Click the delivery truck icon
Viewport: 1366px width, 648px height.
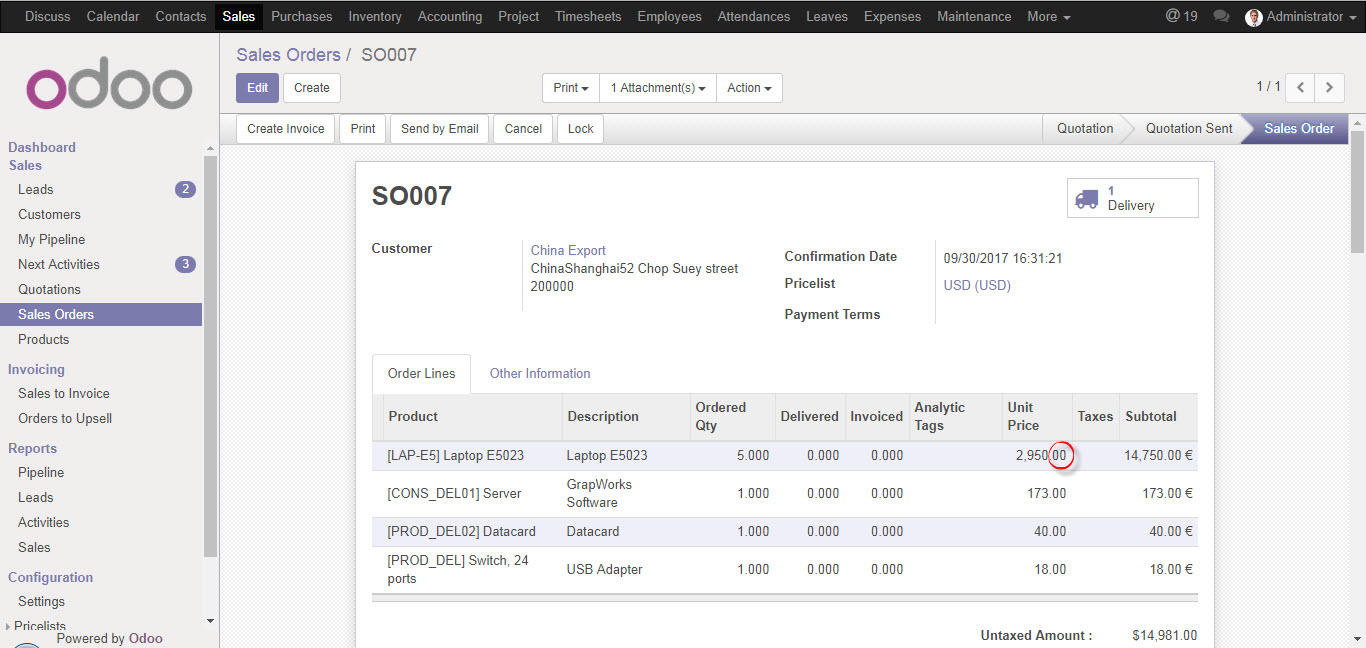[x=1086, y=198]
